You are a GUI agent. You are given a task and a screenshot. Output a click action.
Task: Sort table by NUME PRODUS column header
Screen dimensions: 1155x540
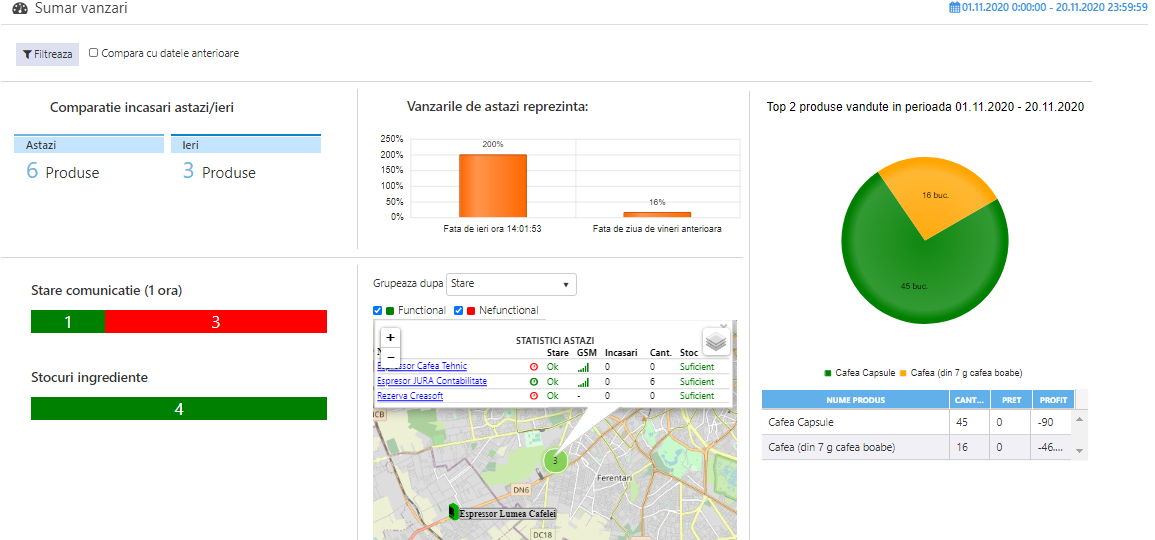[855, 400]
